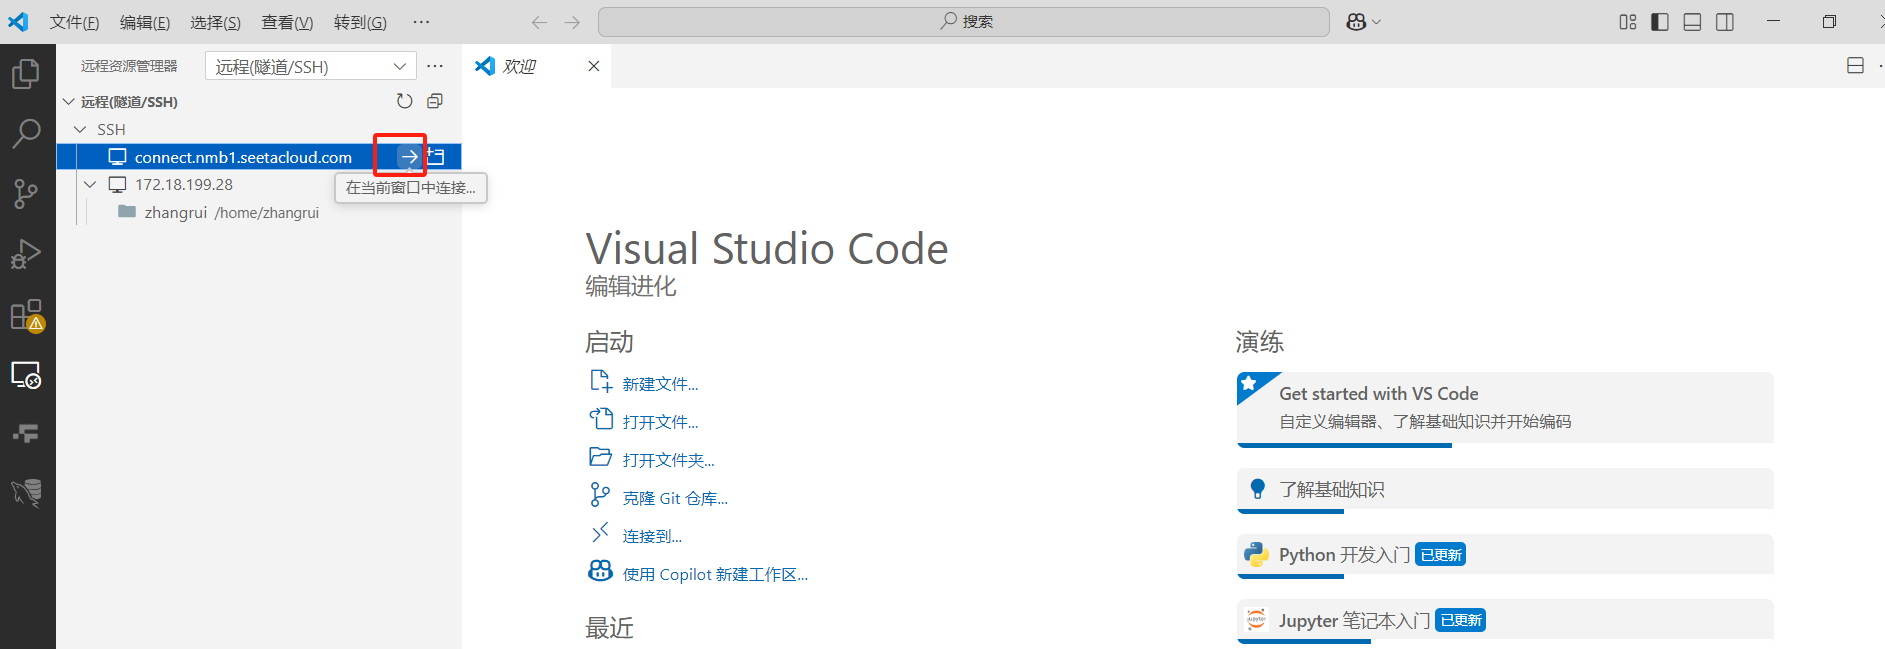1885x649 pixels.
Task: Click the remote connect icon beside 连接到
Action: [x=600, y=532]
